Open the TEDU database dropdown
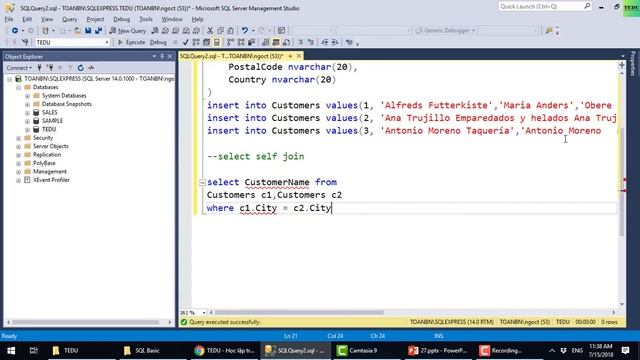This screenshot has width=640, height=360. tap(107, 42)
